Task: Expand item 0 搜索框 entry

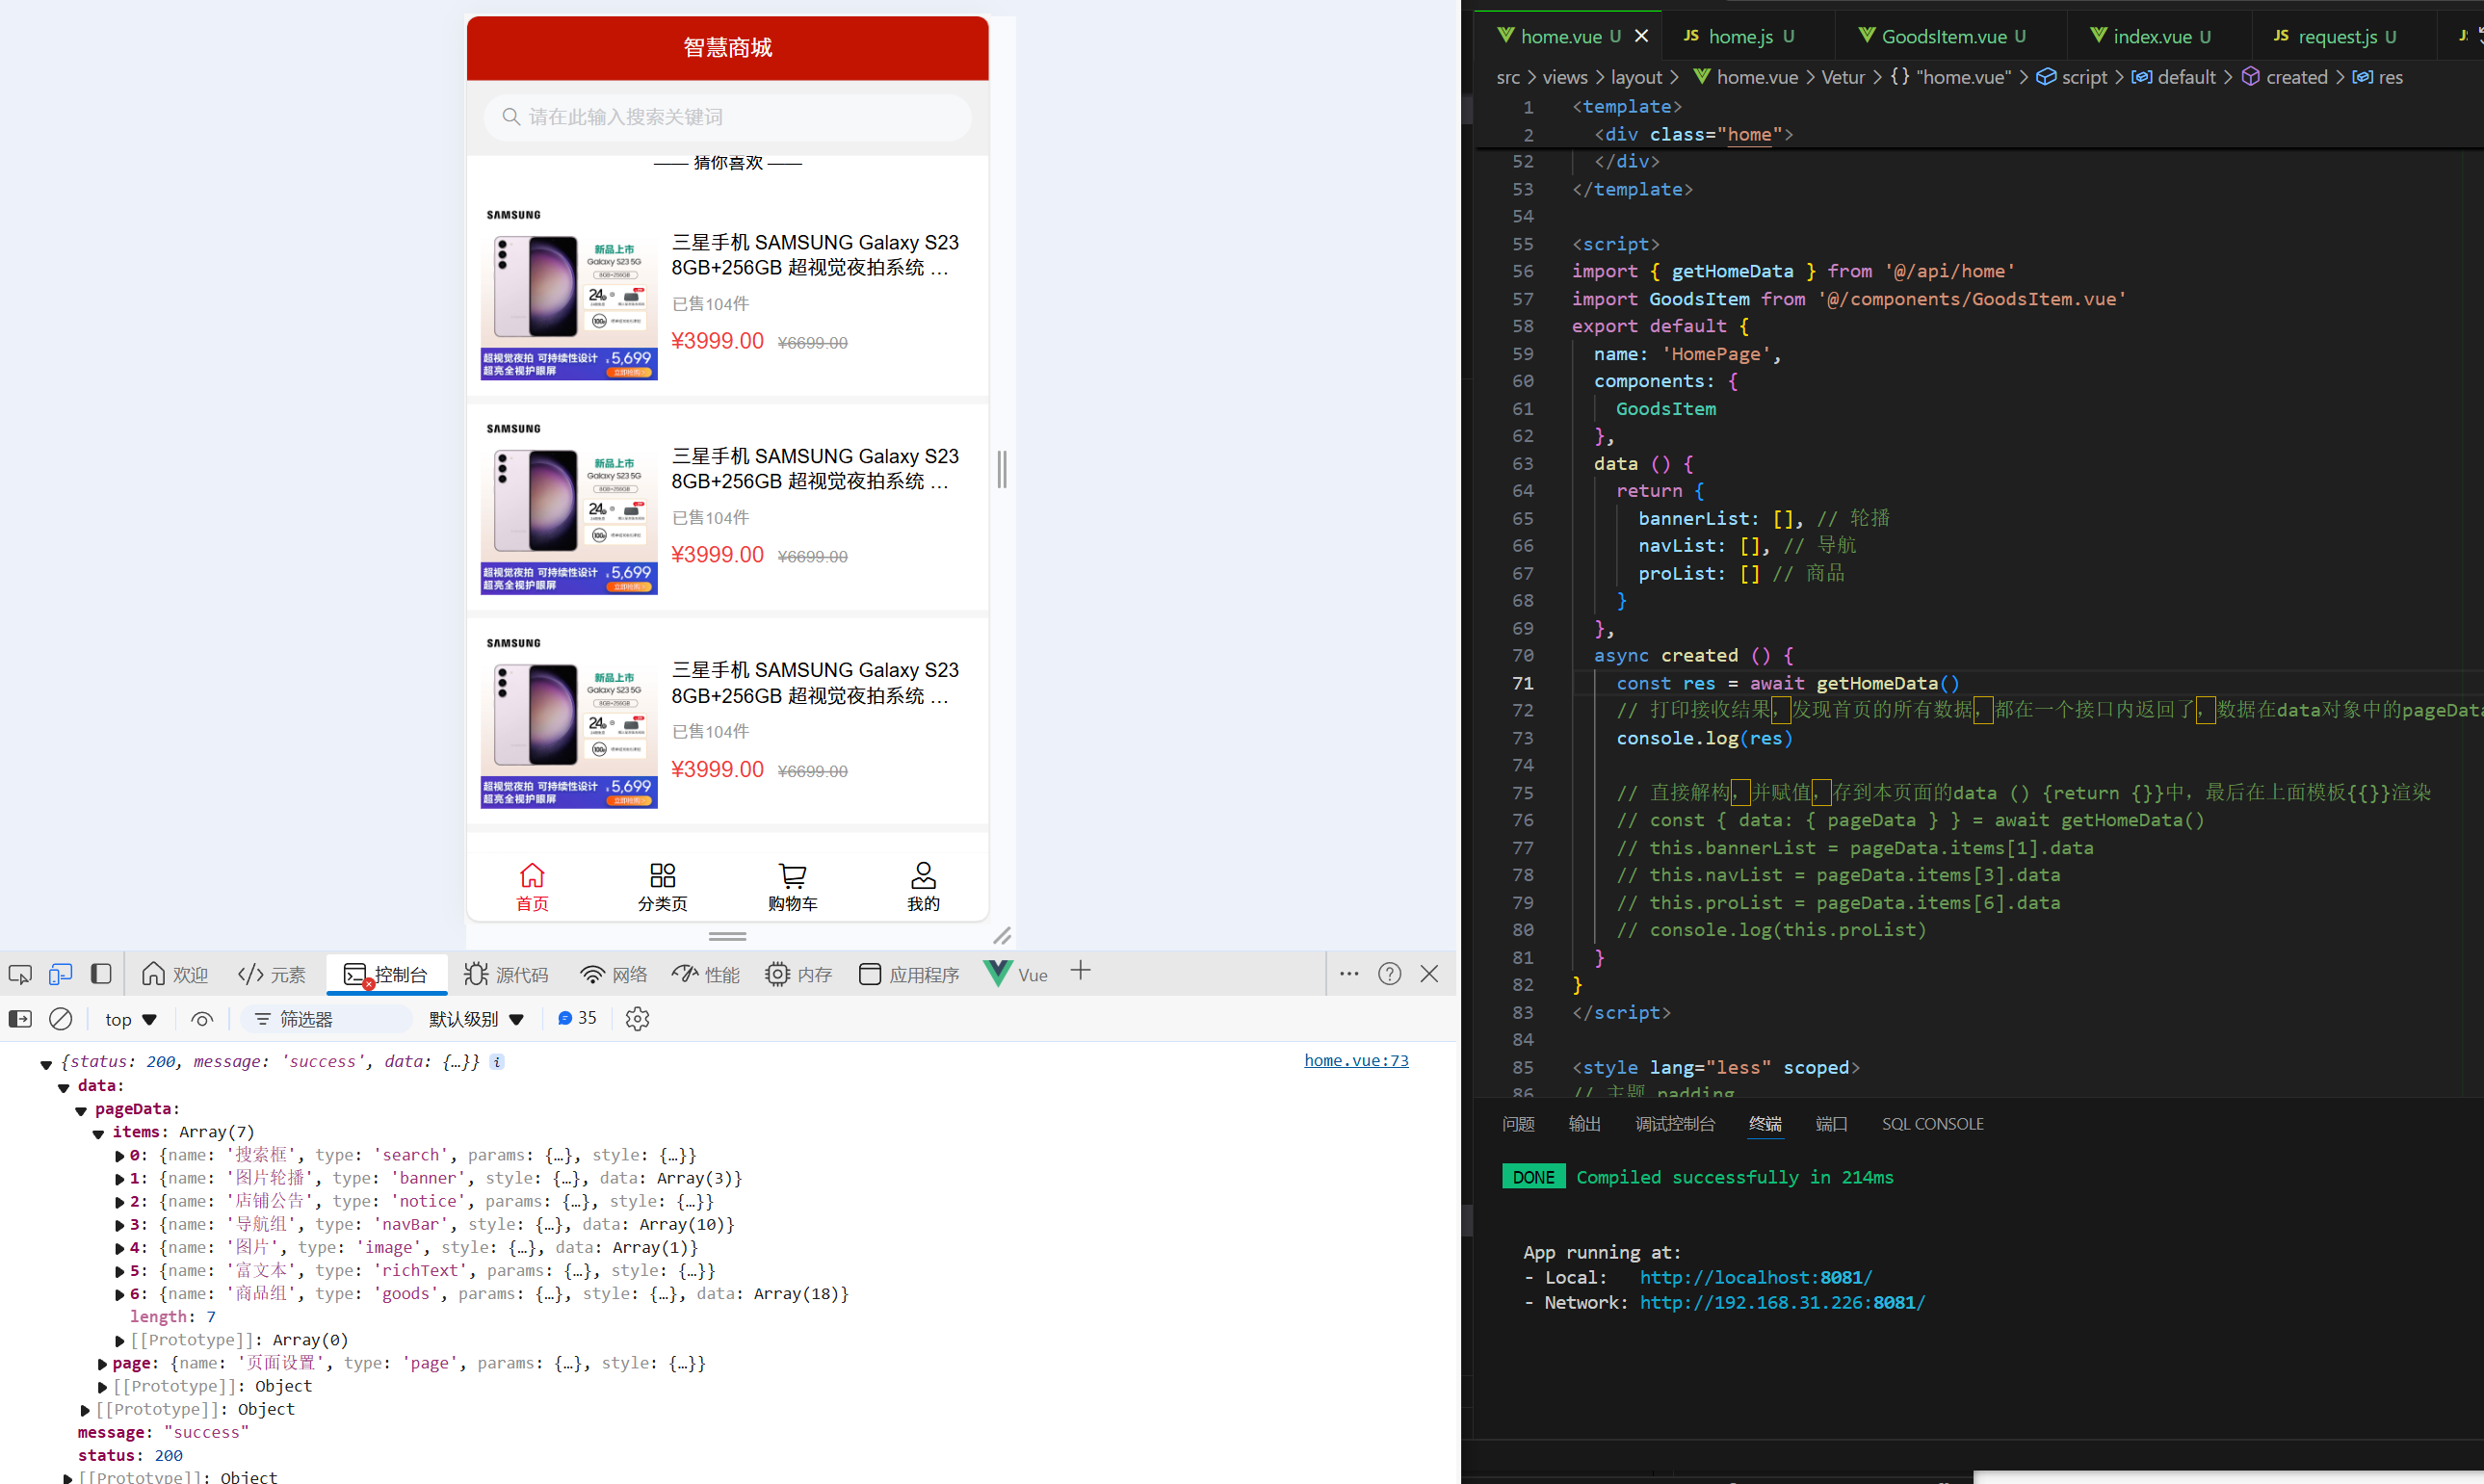Action: pos(120,1156)
